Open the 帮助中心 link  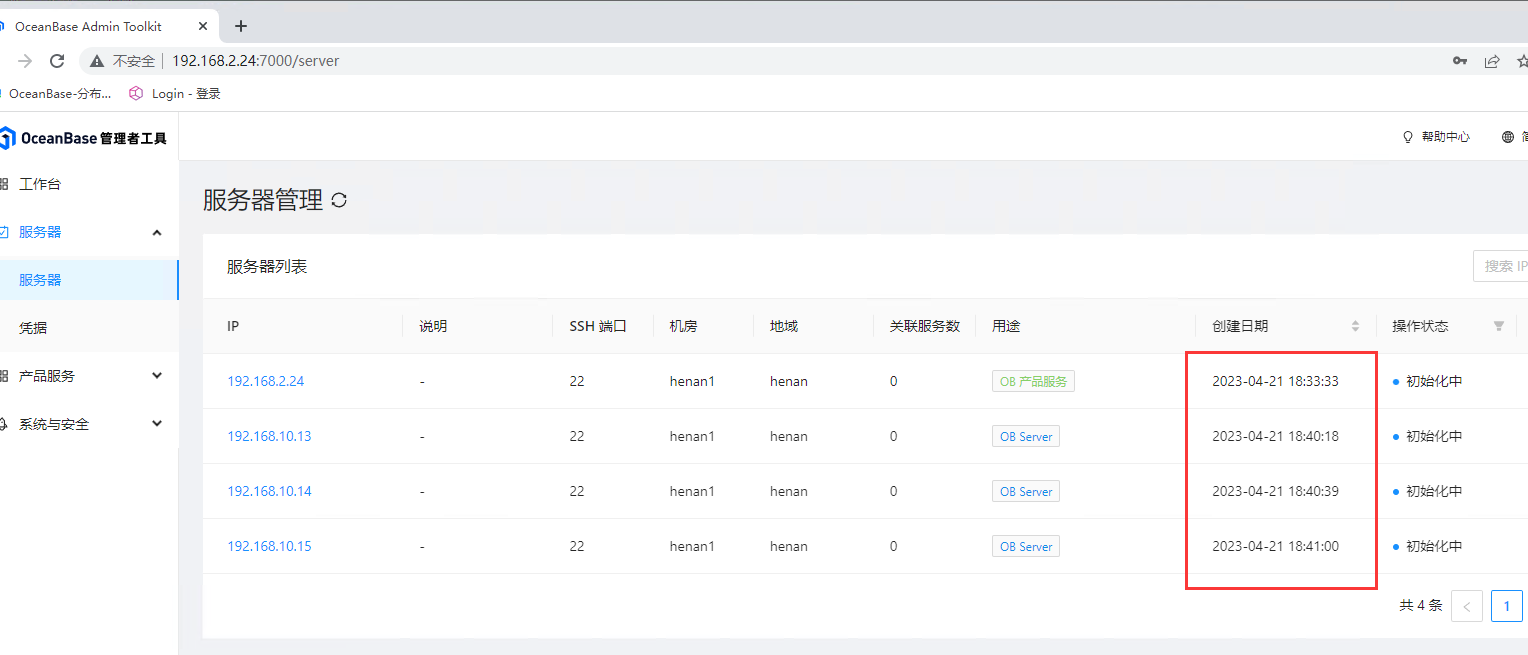tap(1445, 137)
